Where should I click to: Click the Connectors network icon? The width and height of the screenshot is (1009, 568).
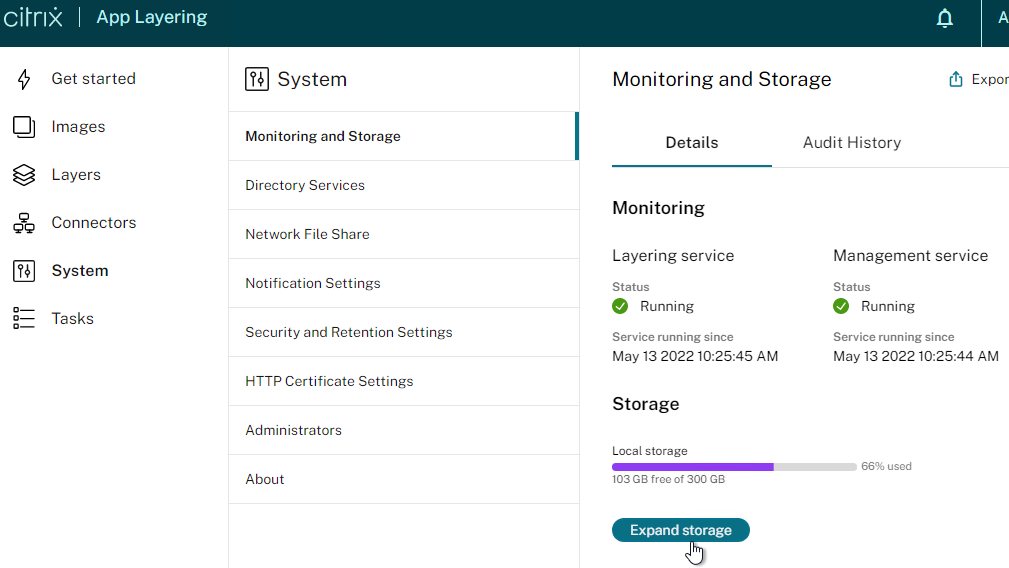coord(24,223)
